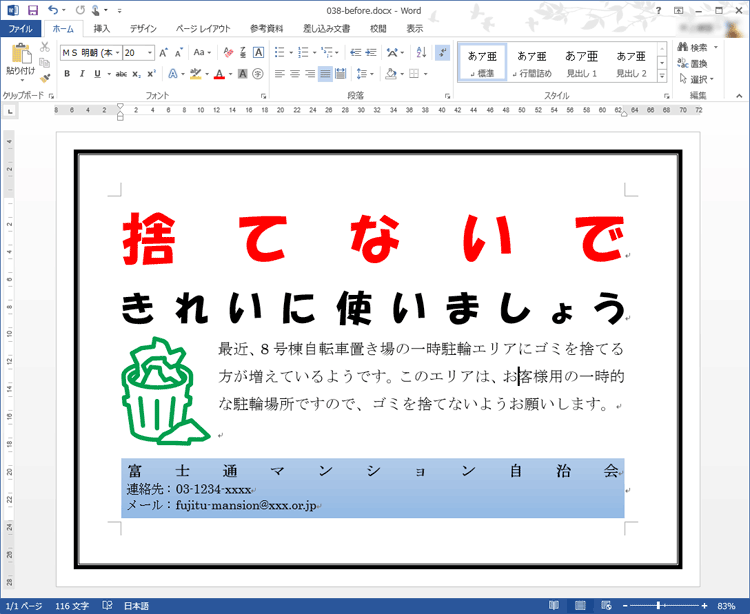The width and height of the screenshot is (750, 614).
Task: Open the Multilevel List dropdown
Action: 337,53
